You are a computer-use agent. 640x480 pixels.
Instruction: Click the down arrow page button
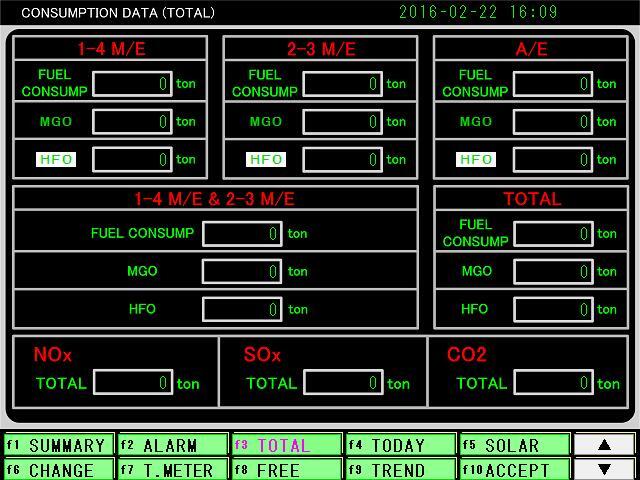(603, 469)
